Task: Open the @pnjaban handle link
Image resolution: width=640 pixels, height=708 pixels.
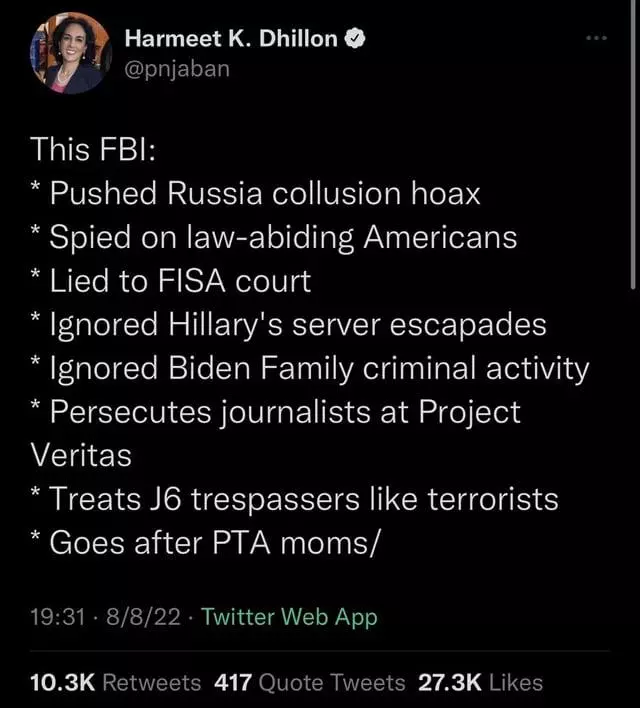Action: point(177,69)
